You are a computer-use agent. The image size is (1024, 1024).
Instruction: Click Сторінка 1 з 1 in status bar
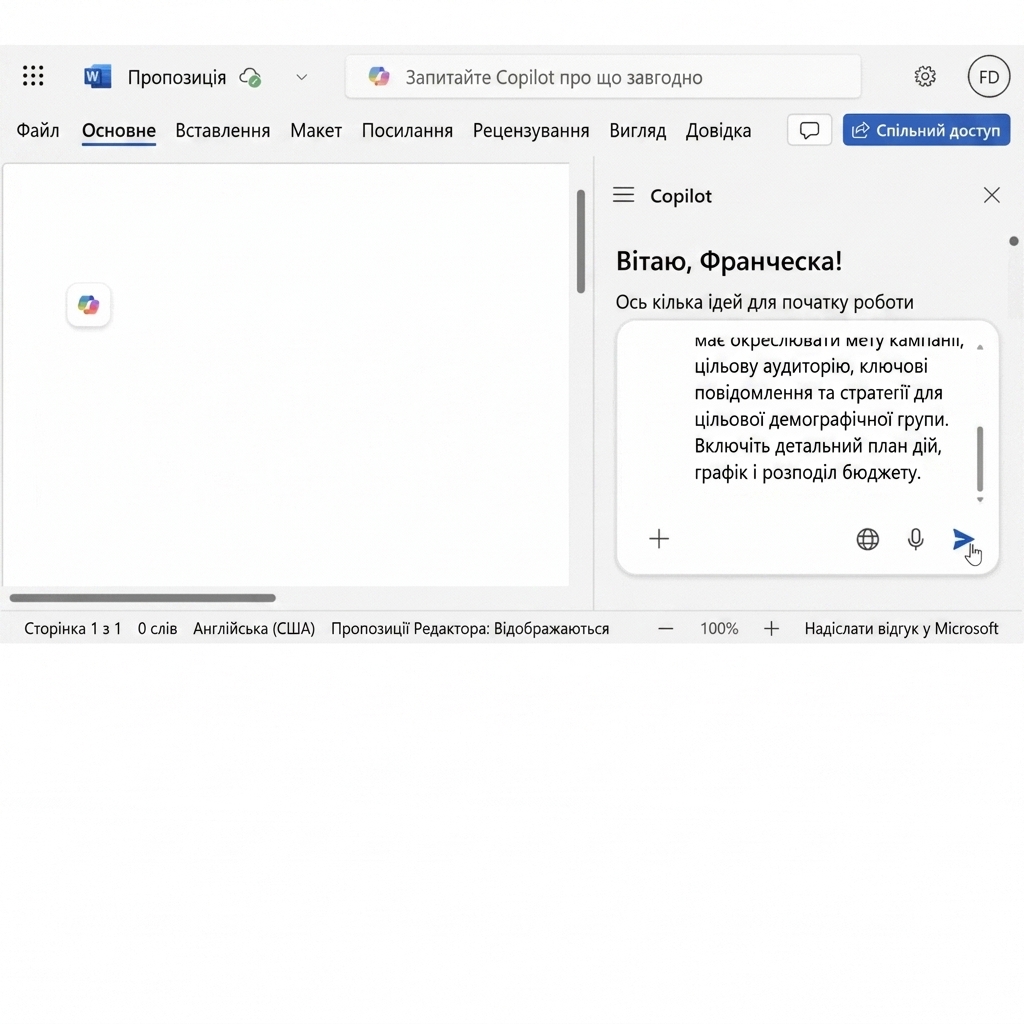[72, 628]
